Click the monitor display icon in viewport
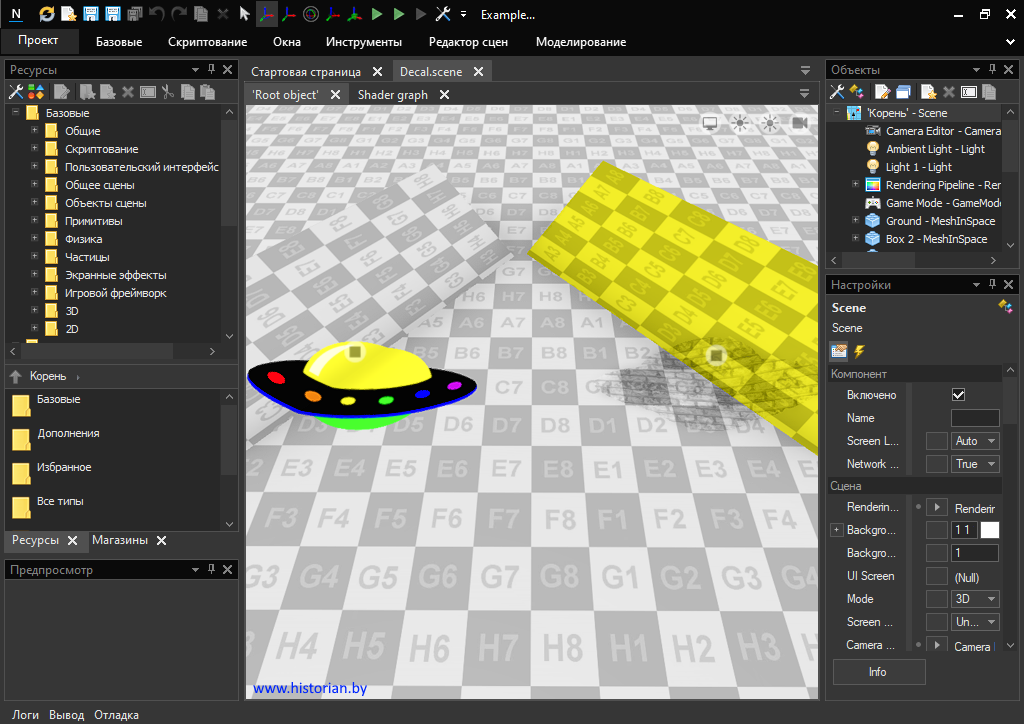Image resolution: width=1024 pixels, height=724 pixels. click(710, 122)
